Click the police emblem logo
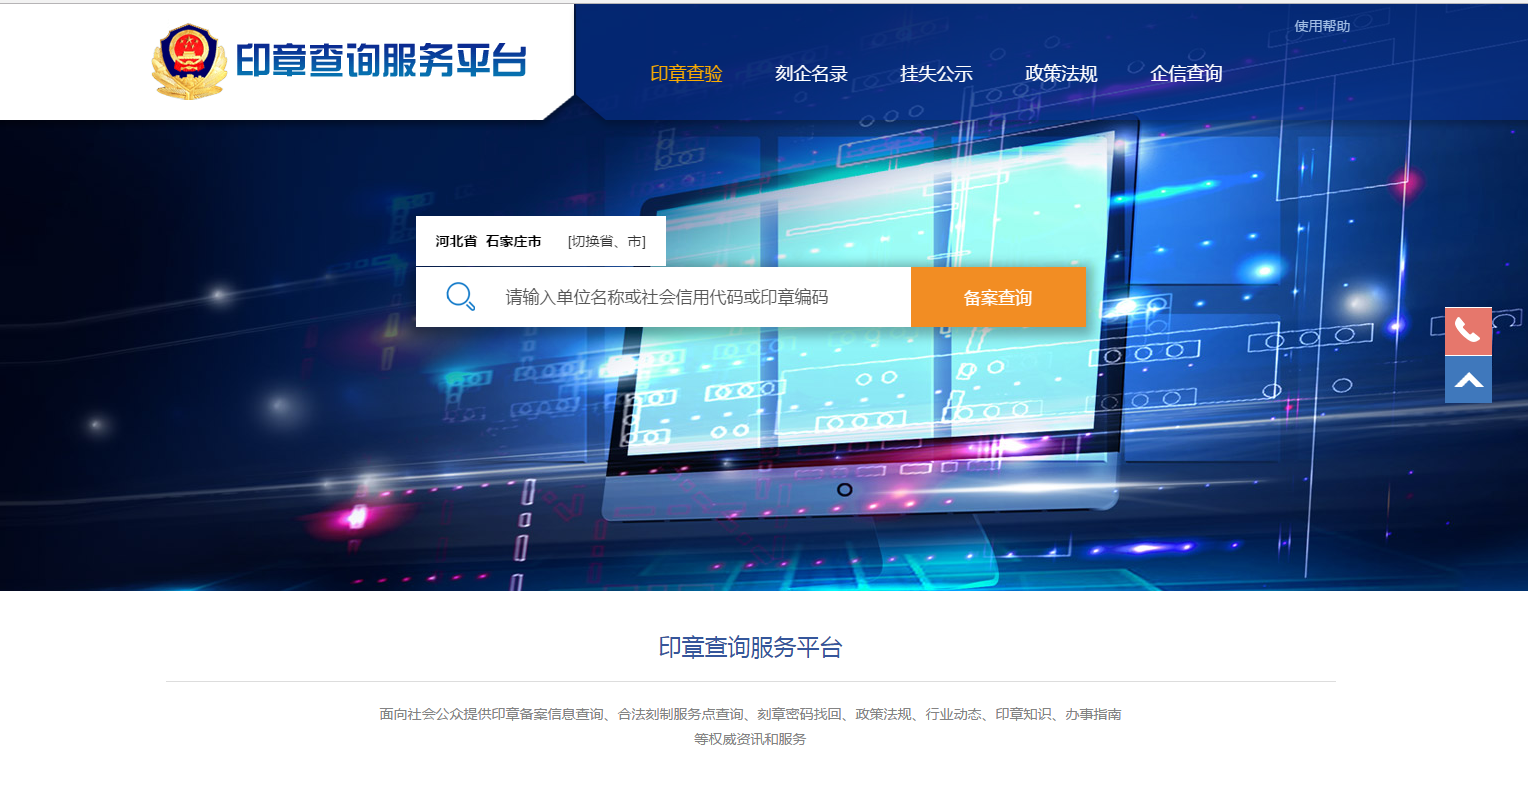 tap(190, 62)
